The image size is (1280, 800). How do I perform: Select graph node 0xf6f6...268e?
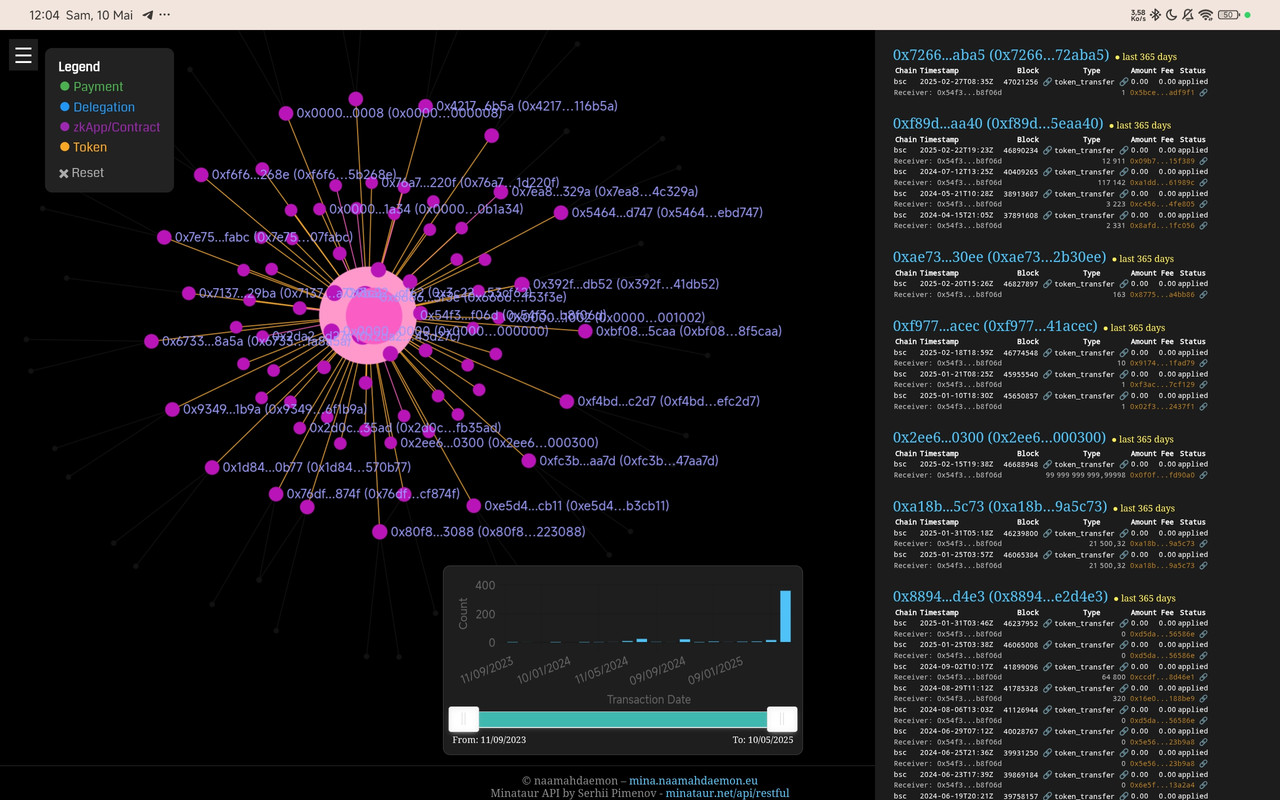[201, 174]
